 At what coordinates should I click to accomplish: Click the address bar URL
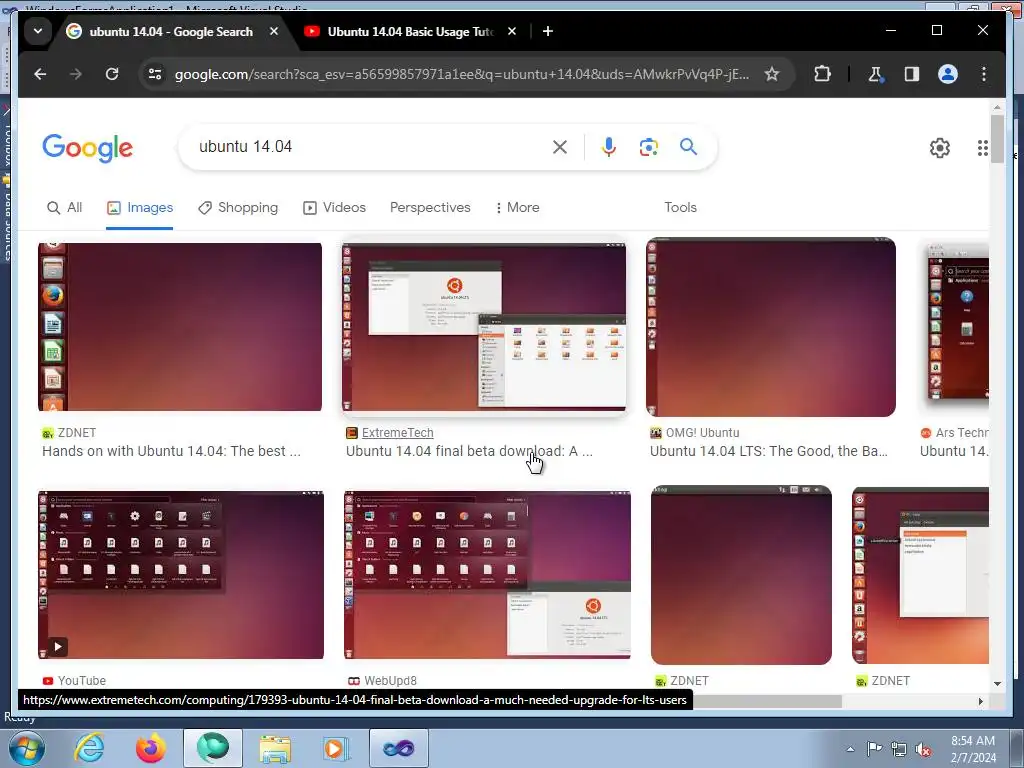[x=462, y=74]
